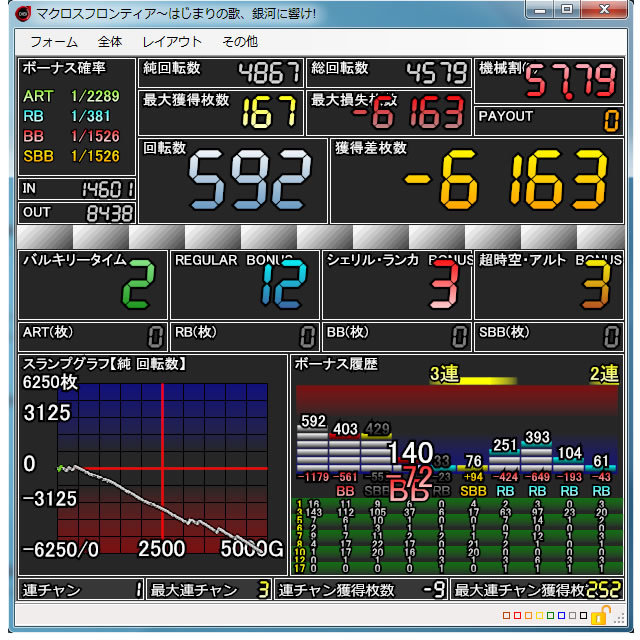The width and height of the screenshot is (640, 640).
Task: Click the REGULAR BONUS counter panel
Action: (x=244, y=284)
